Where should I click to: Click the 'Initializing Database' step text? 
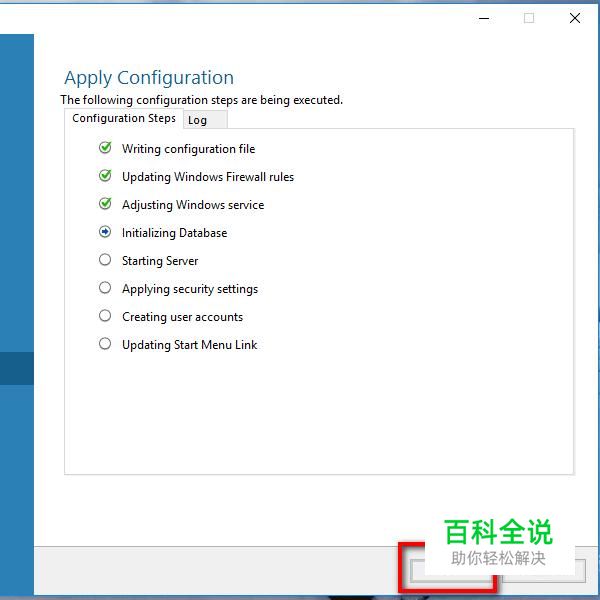point(174,233)
